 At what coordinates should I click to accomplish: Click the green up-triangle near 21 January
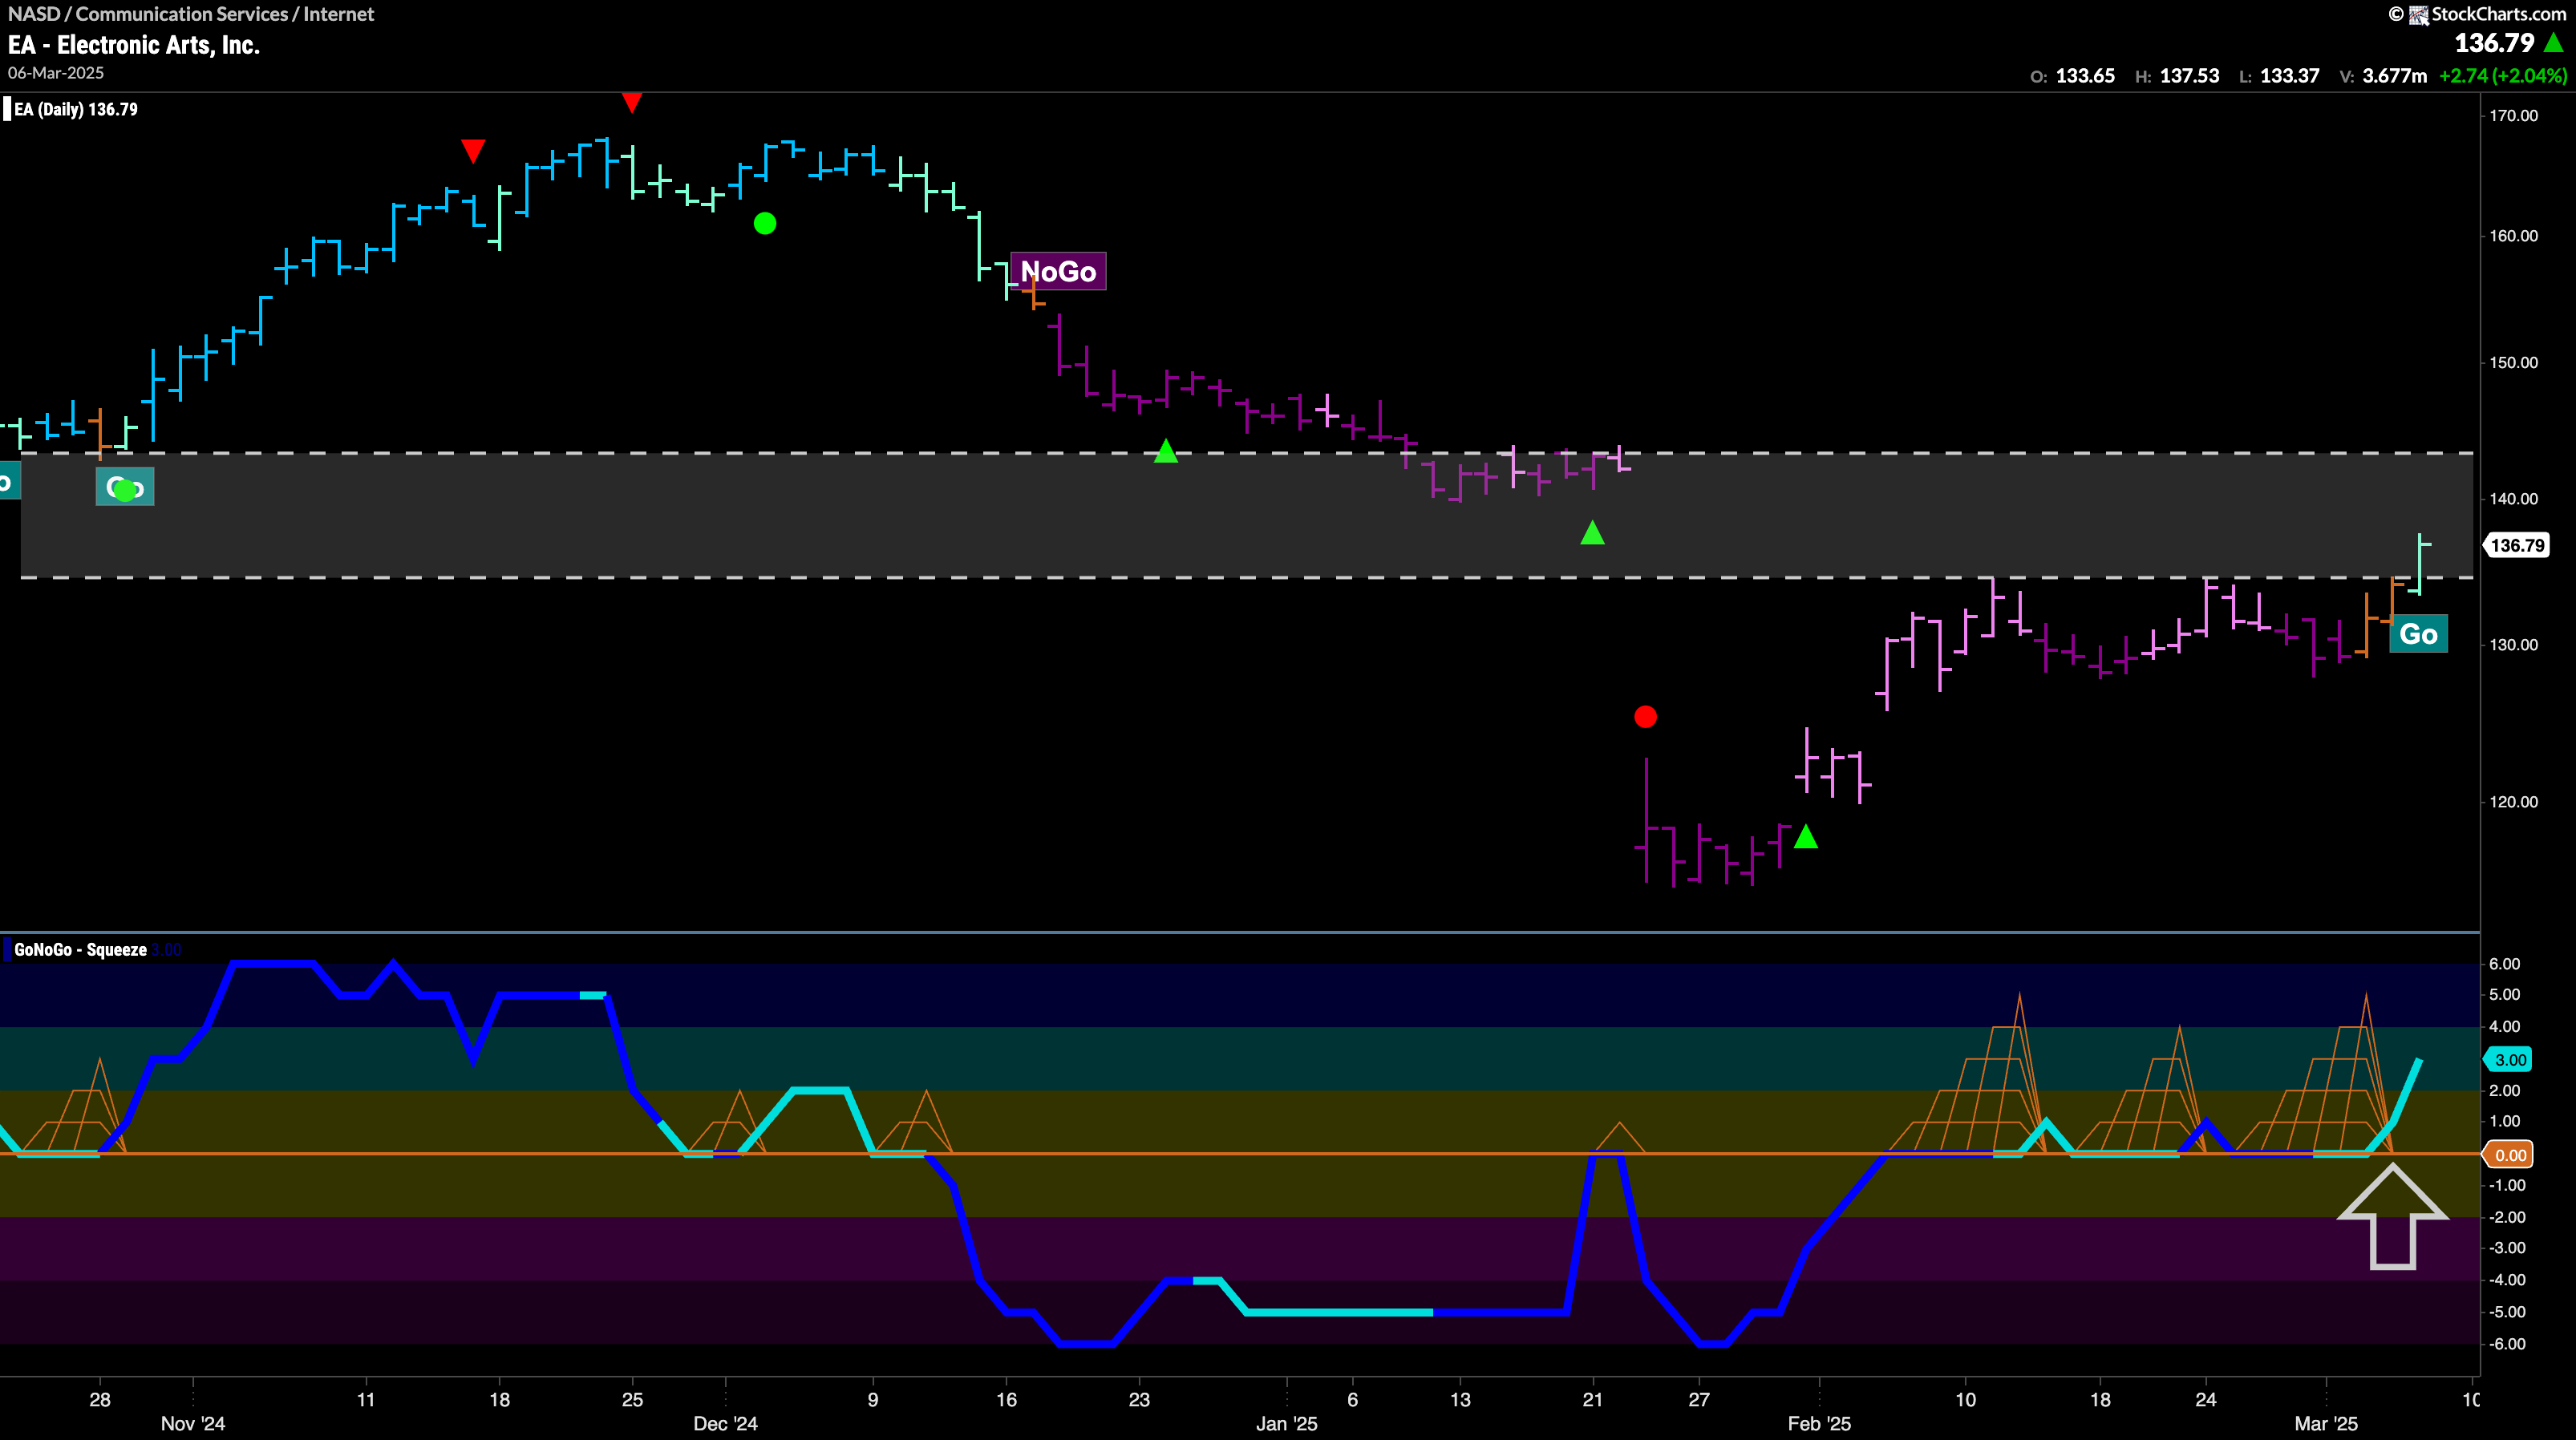(x=1593, y=533)
